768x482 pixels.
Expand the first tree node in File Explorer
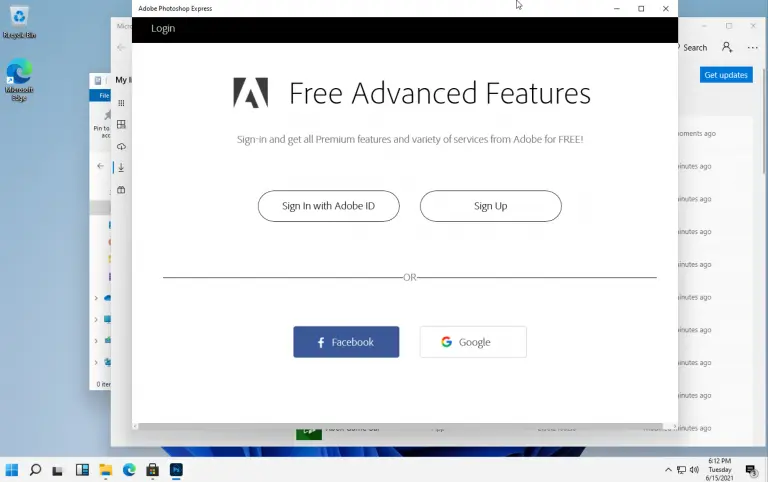pyautogui.click(x=96, y=298)
